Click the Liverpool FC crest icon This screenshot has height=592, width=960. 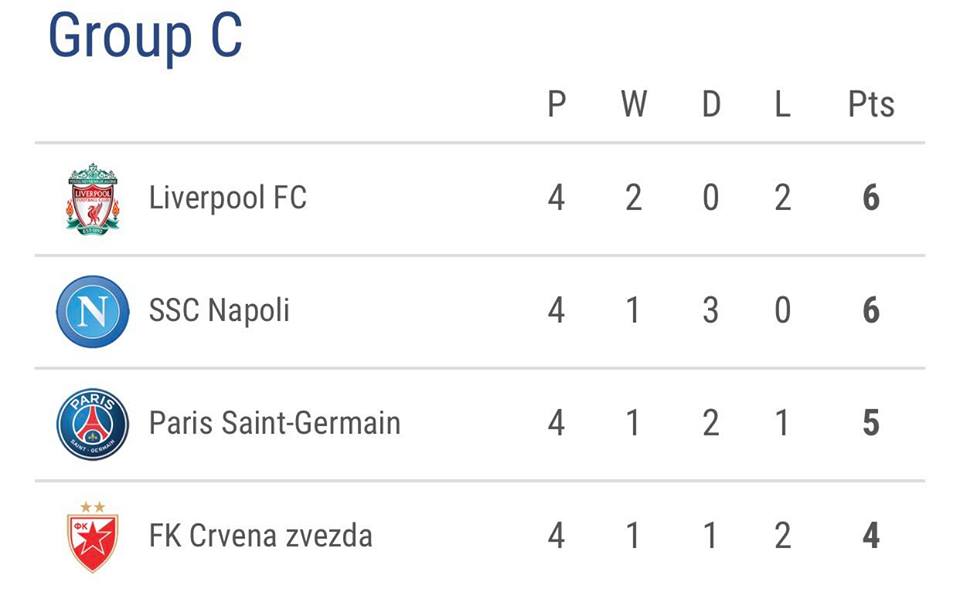click(93, 198)
